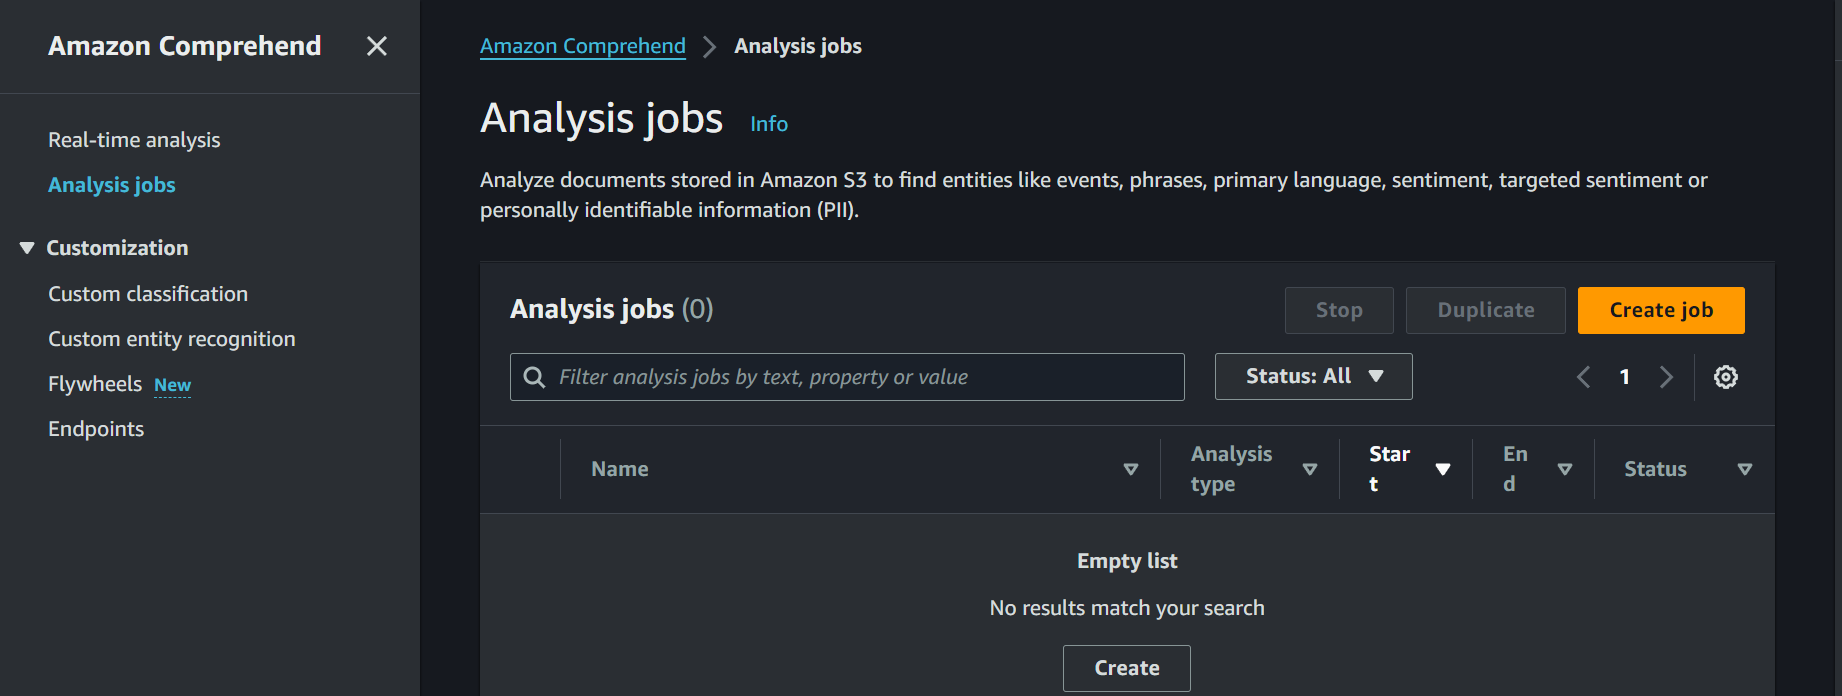Click the Amazon Comprehend breadcrumb link

(582, 46)
